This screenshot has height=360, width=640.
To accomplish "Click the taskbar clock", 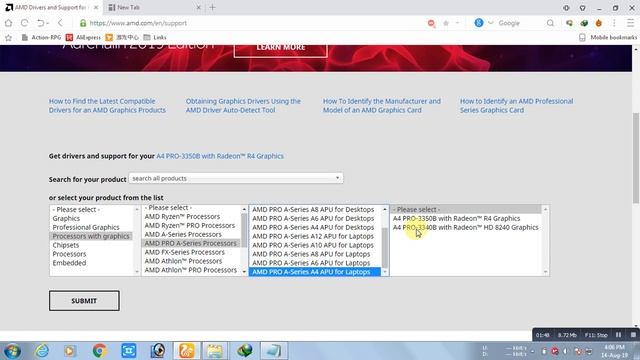I will pyautogui.click(x=613, y=351).
